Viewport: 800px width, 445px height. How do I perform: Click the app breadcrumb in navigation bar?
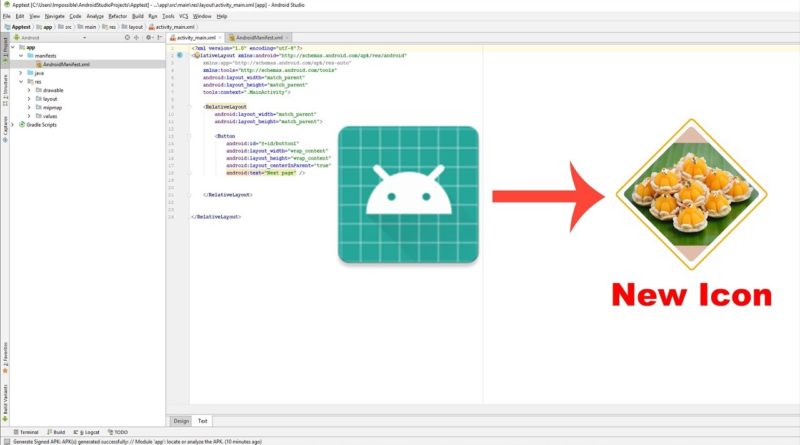tap(44, 27)
